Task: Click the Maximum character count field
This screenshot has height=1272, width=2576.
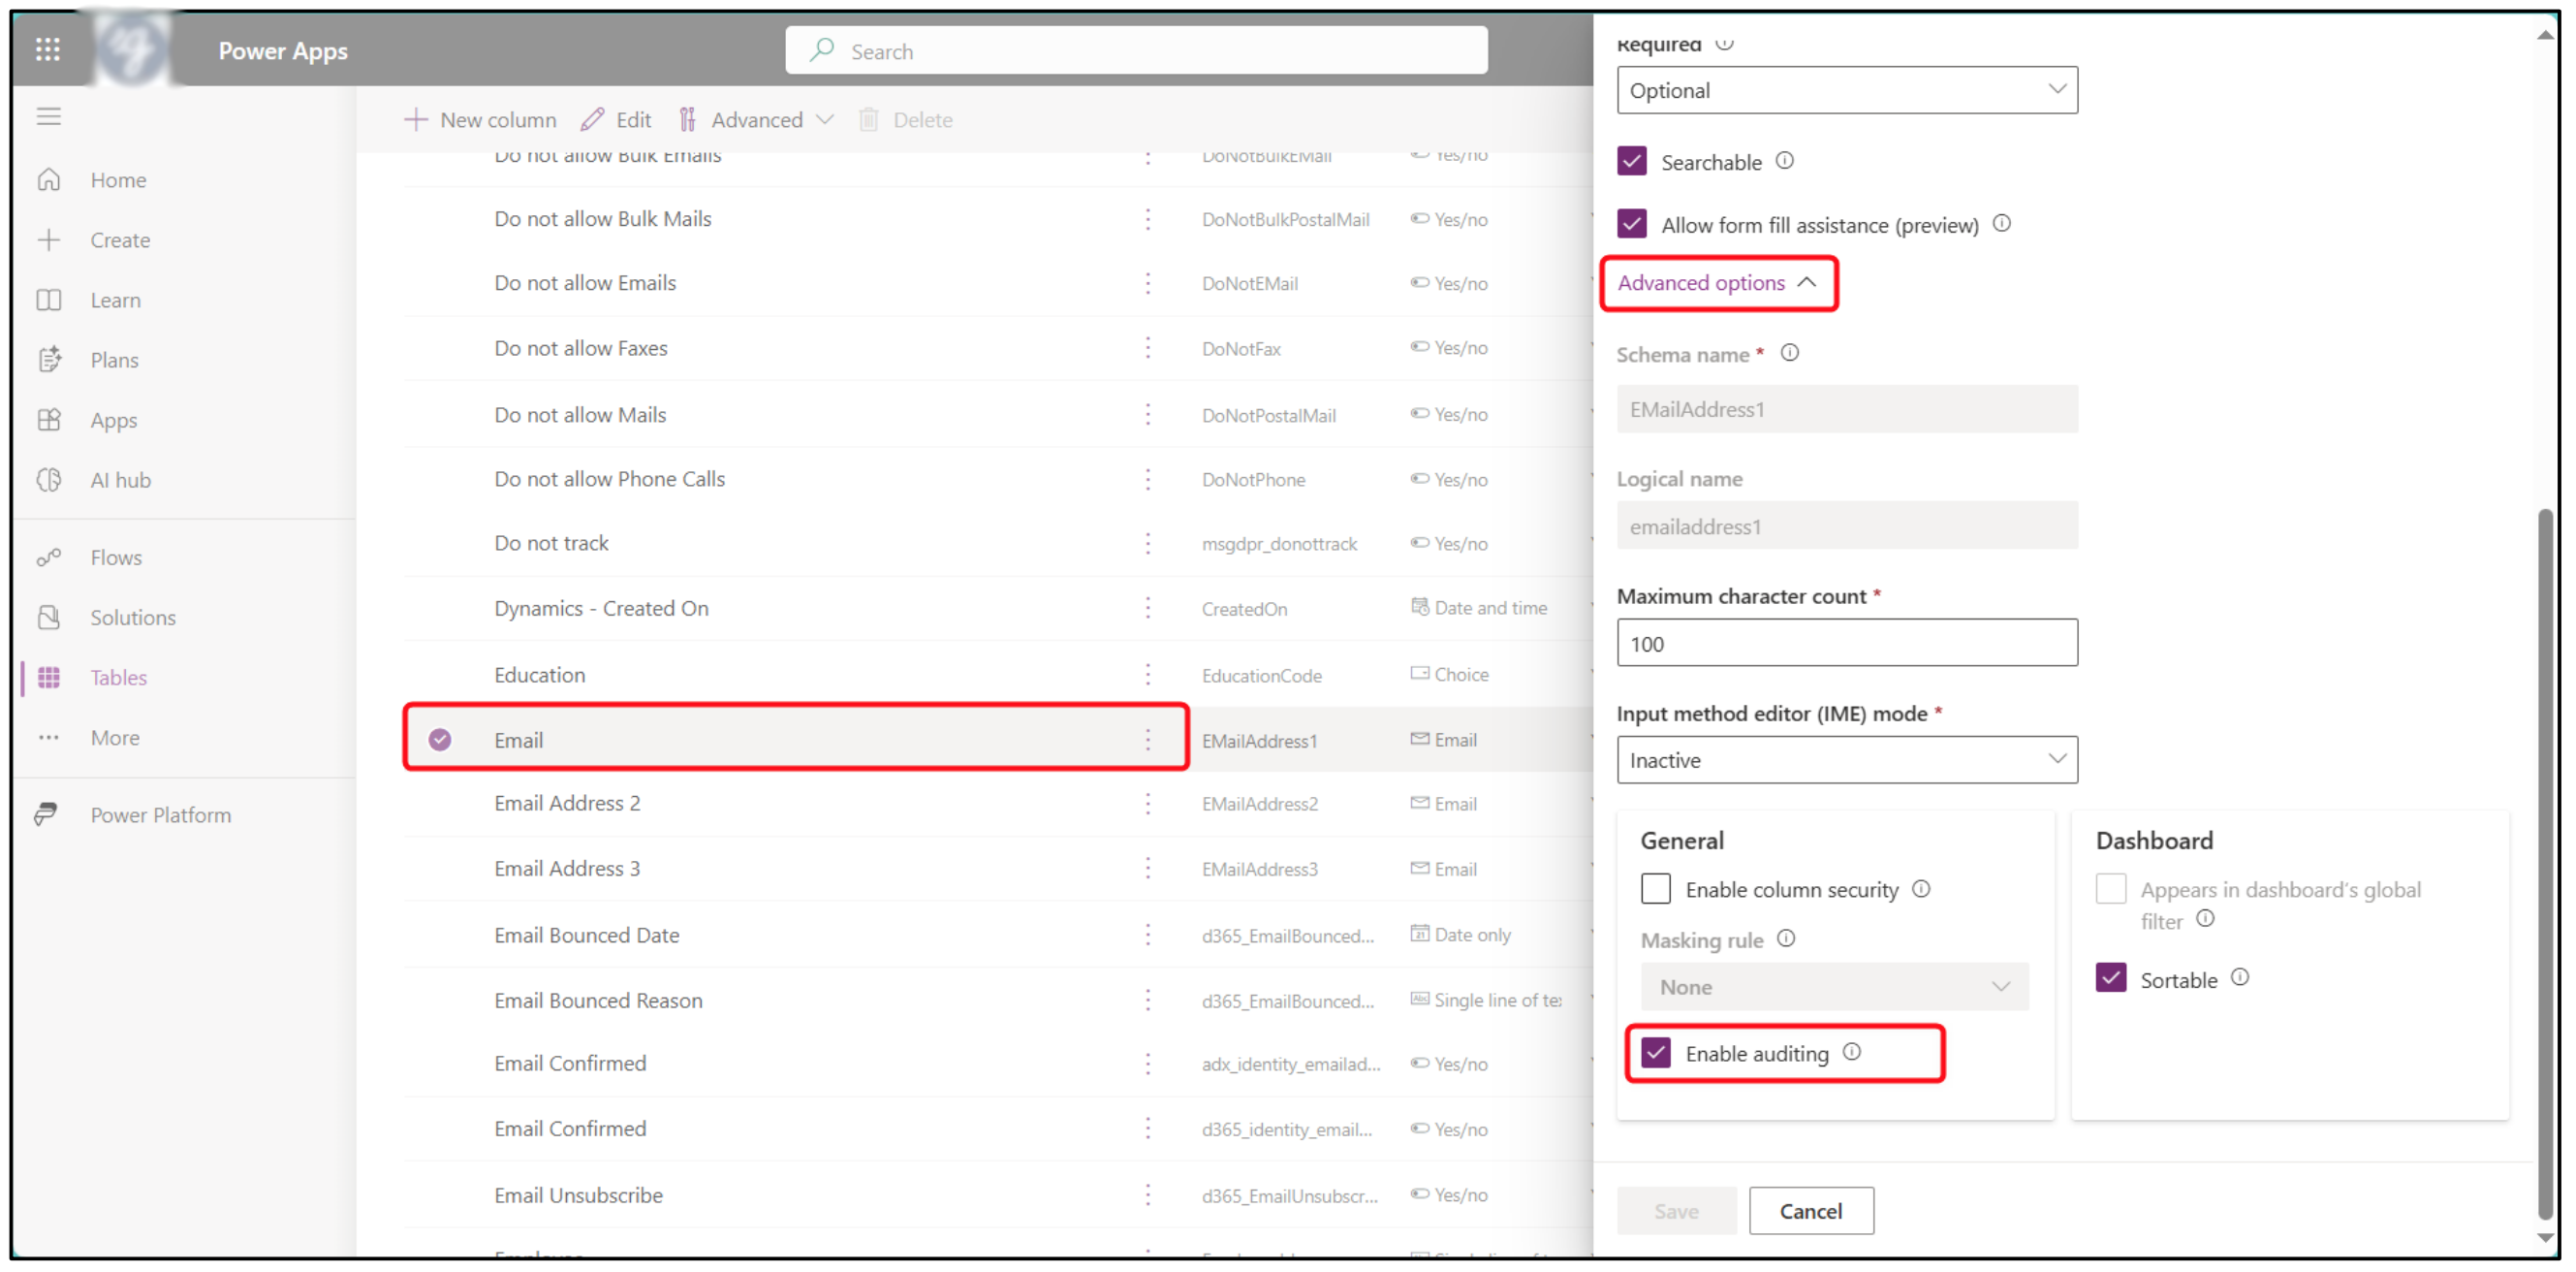Action: (1847, 644)
